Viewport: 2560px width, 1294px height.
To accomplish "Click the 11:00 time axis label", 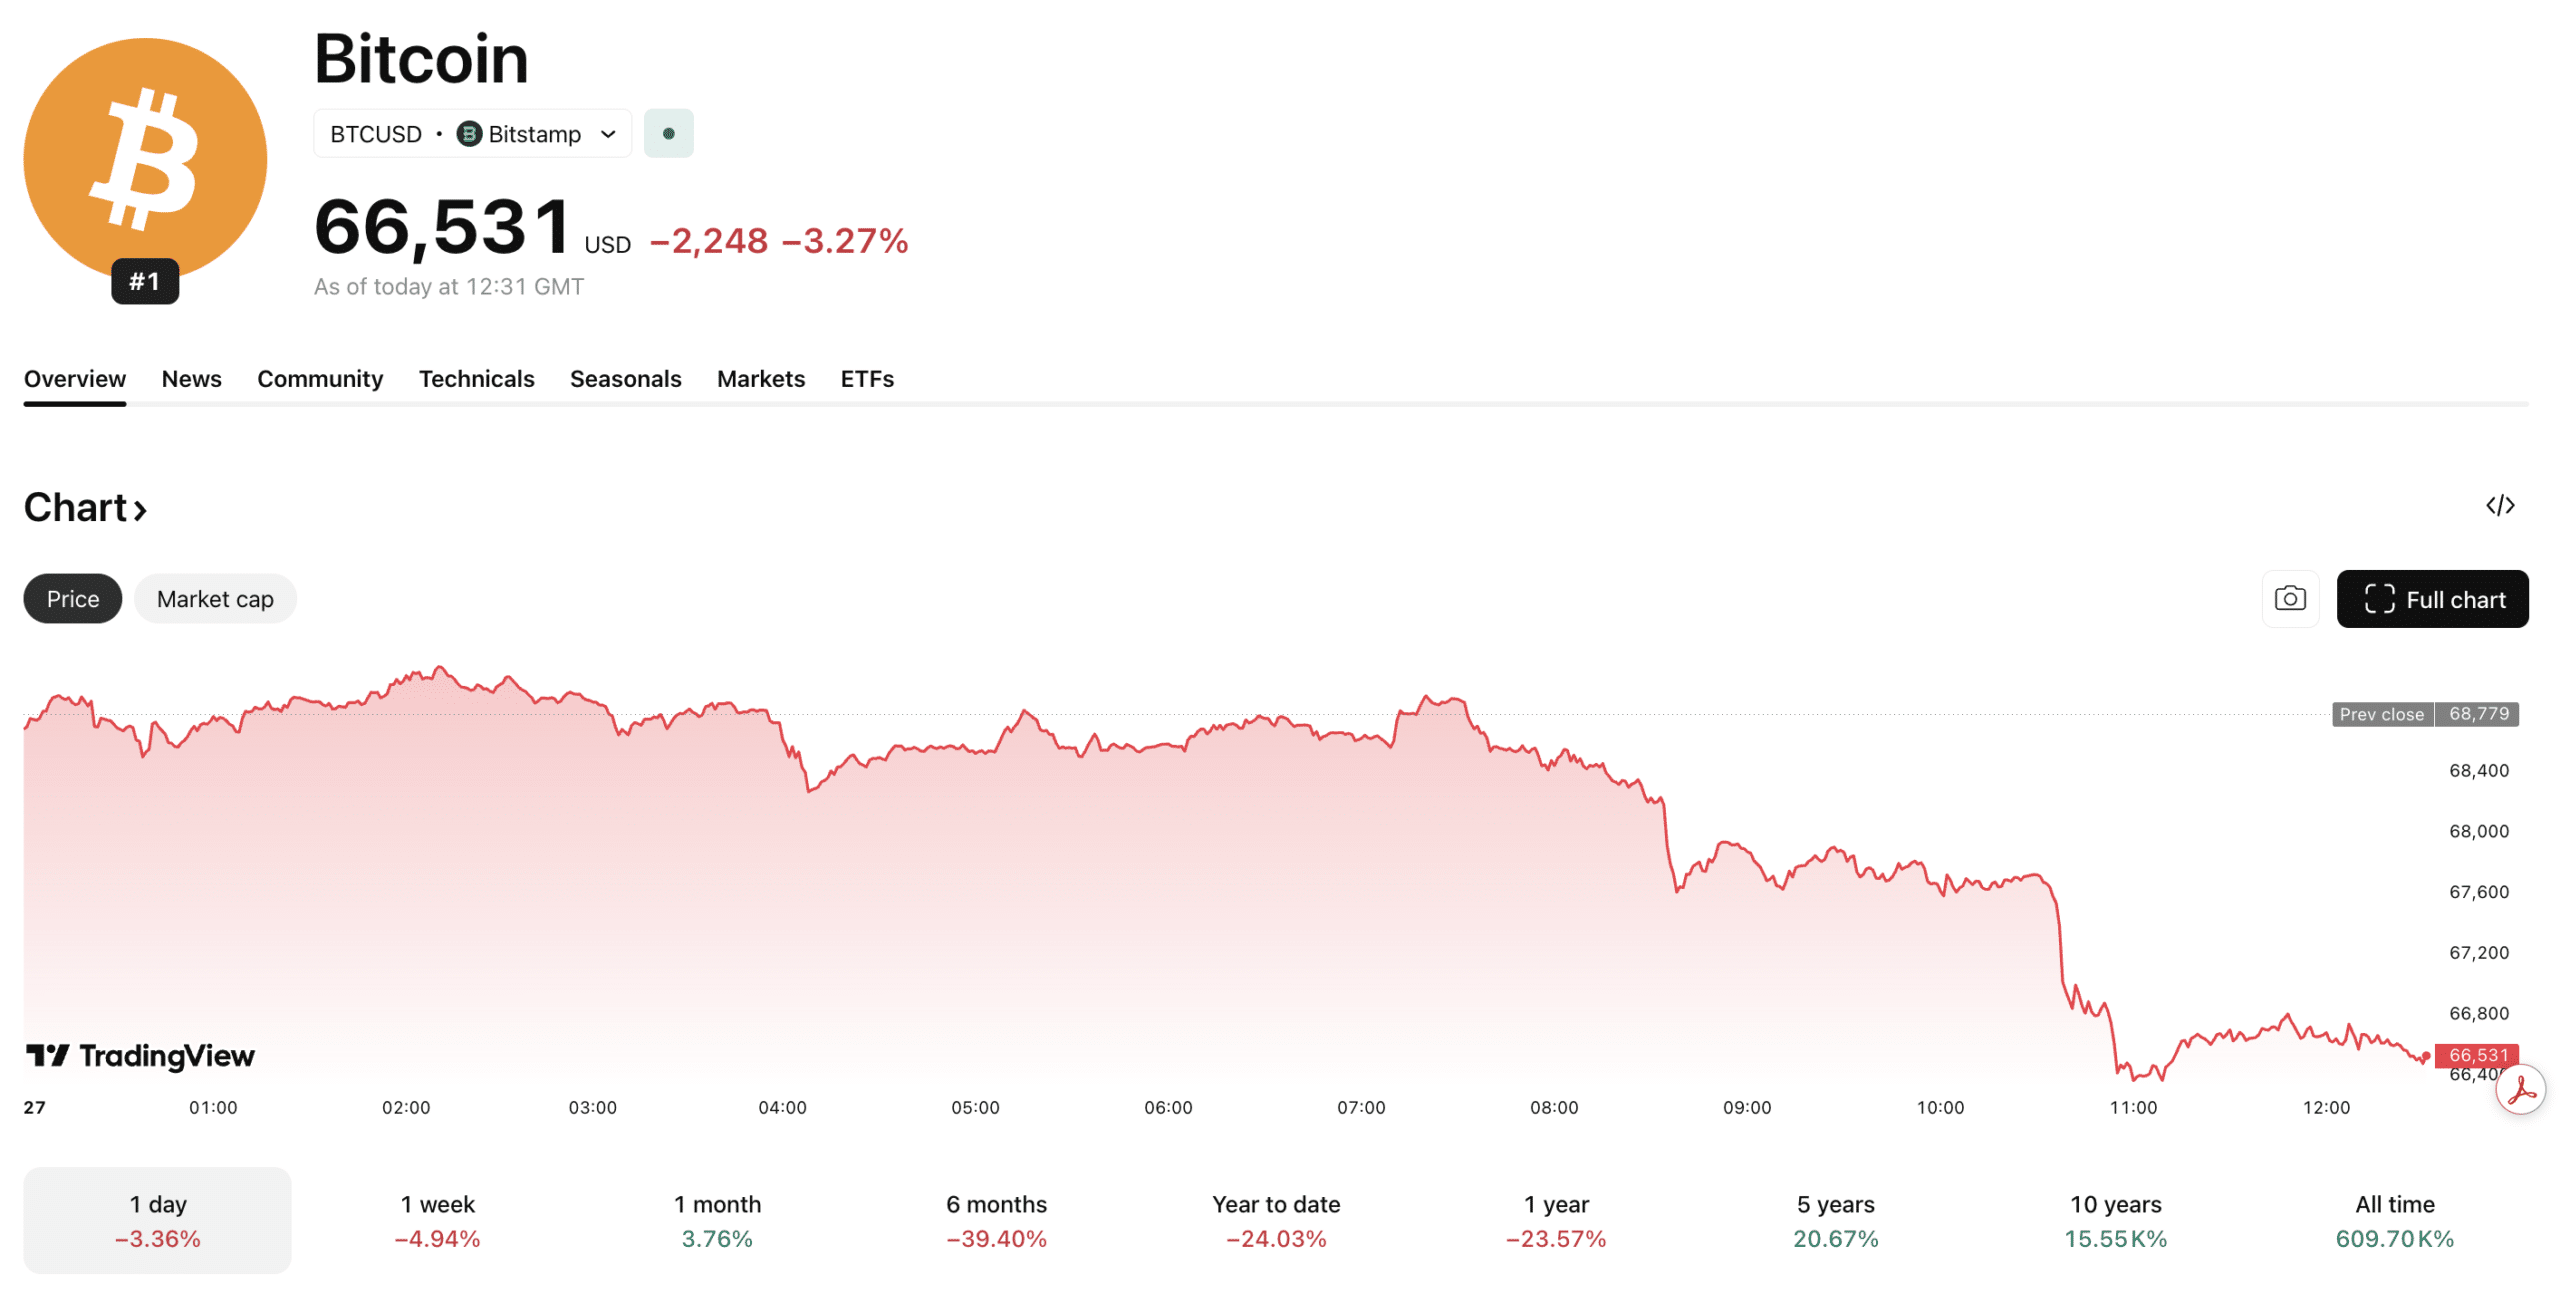I will point(2132,1107).
